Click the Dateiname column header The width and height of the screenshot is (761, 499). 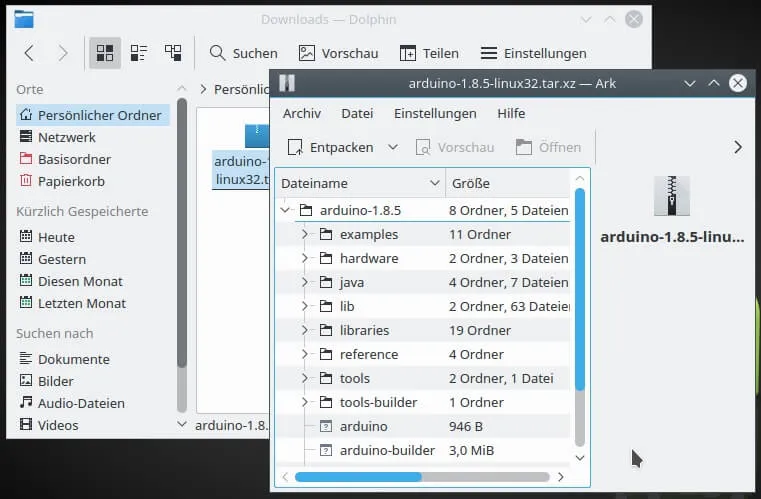pos(314,183)
